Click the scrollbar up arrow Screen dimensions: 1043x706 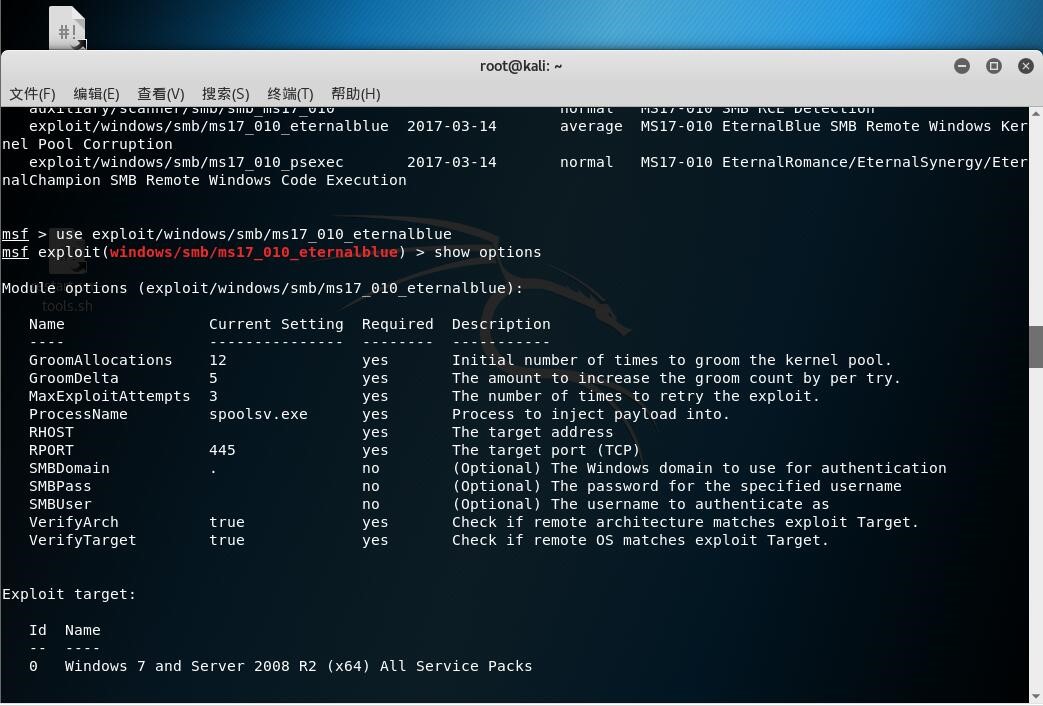pyautogui.click(x=1036, y=114)
